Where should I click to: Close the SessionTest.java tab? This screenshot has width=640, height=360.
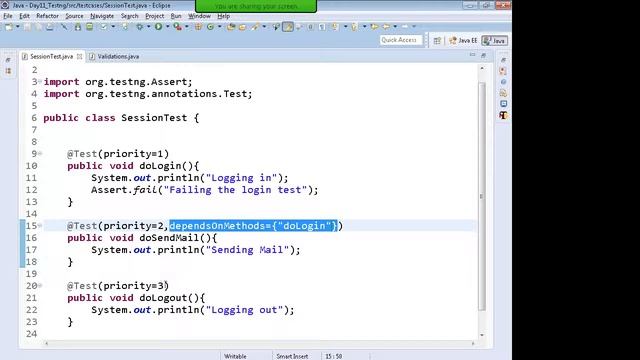coord(80,56)
